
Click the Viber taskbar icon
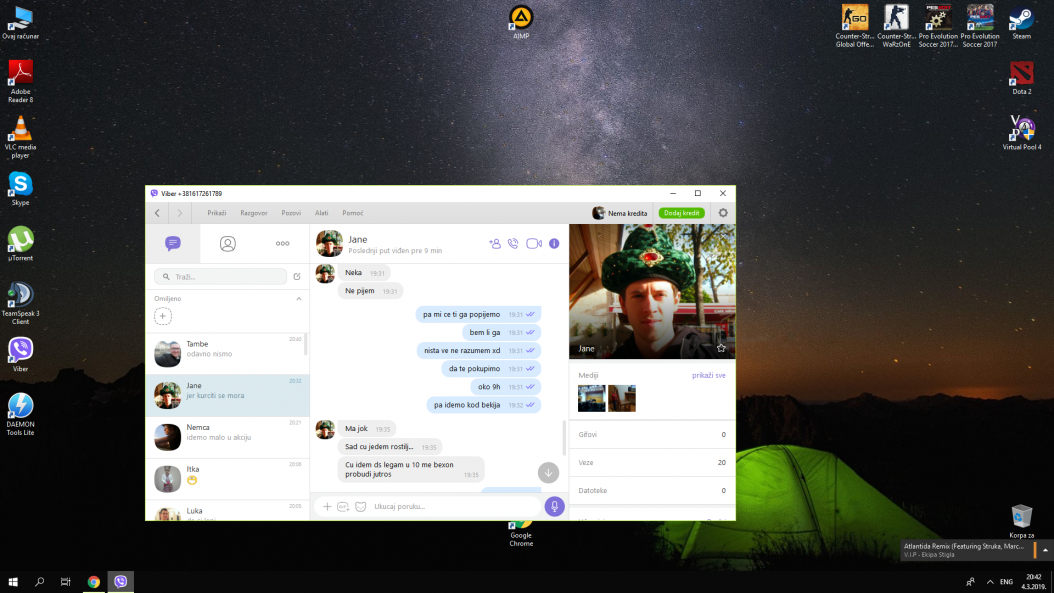click(x=120, y=582)
